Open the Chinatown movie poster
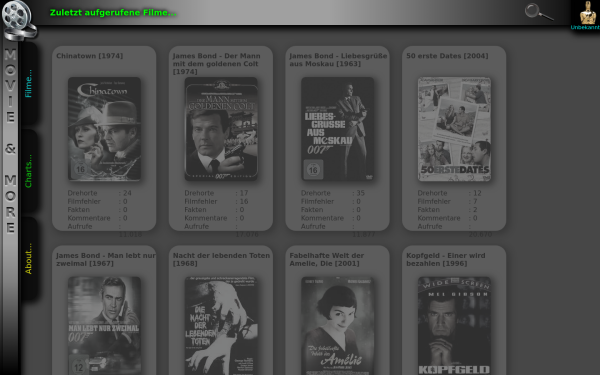The image size is (600, 375). [x=104, y=129]
